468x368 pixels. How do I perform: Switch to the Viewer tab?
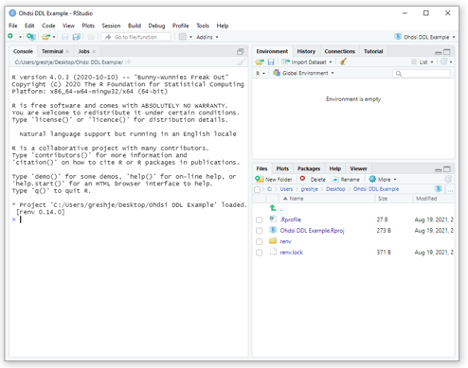pos(359,169)
